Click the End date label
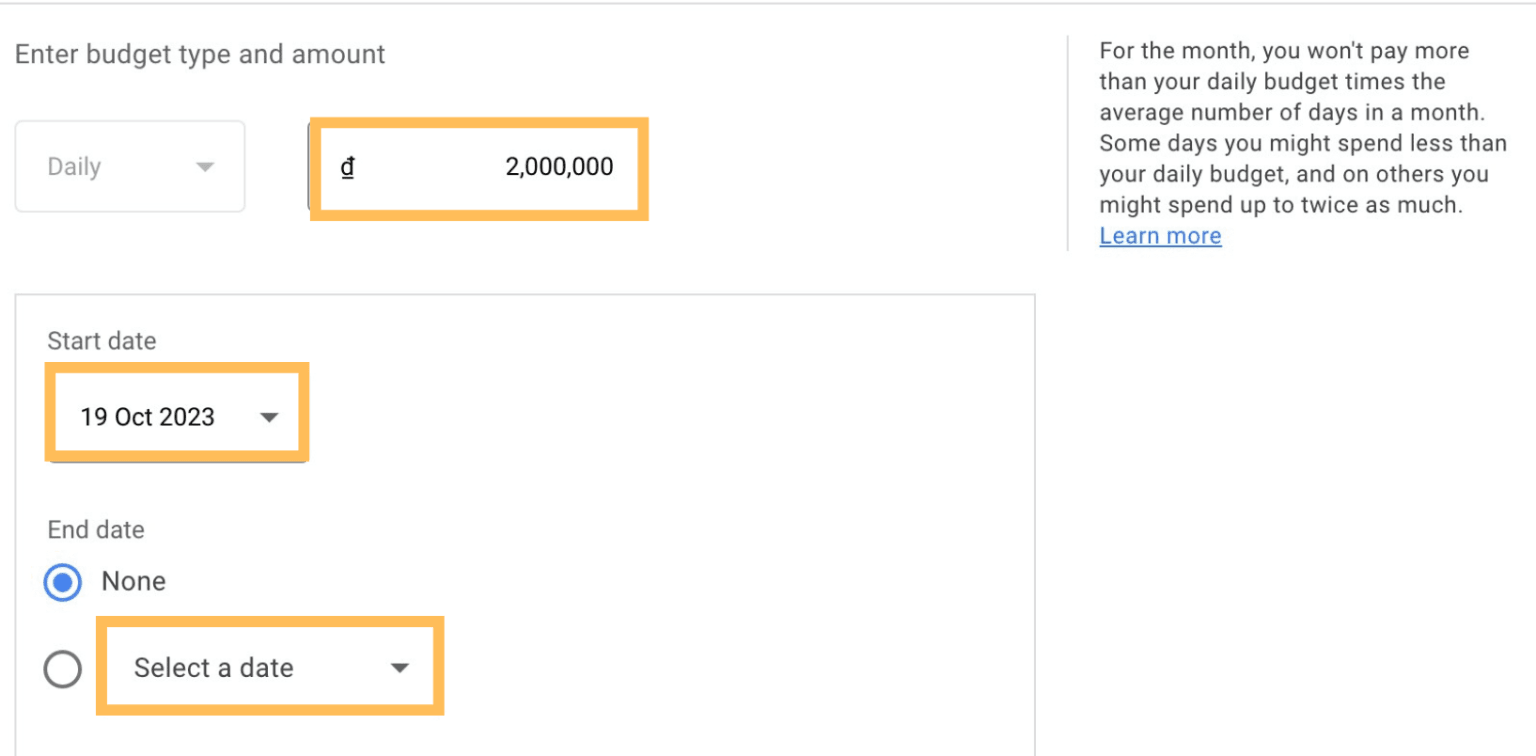 96,530
